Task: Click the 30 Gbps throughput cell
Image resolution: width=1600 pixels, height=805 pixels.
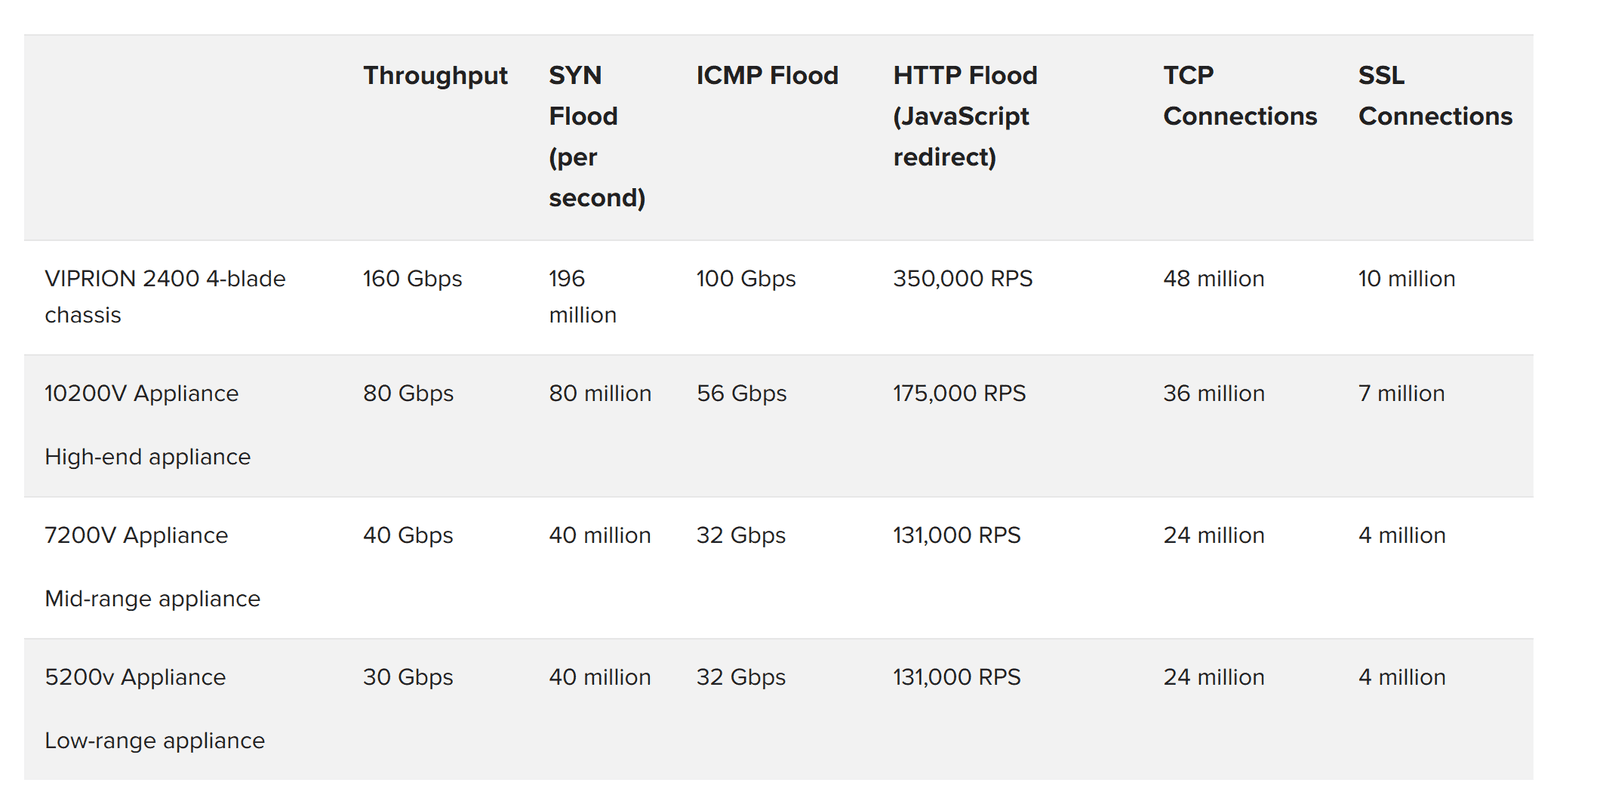Action: [407, 677]
